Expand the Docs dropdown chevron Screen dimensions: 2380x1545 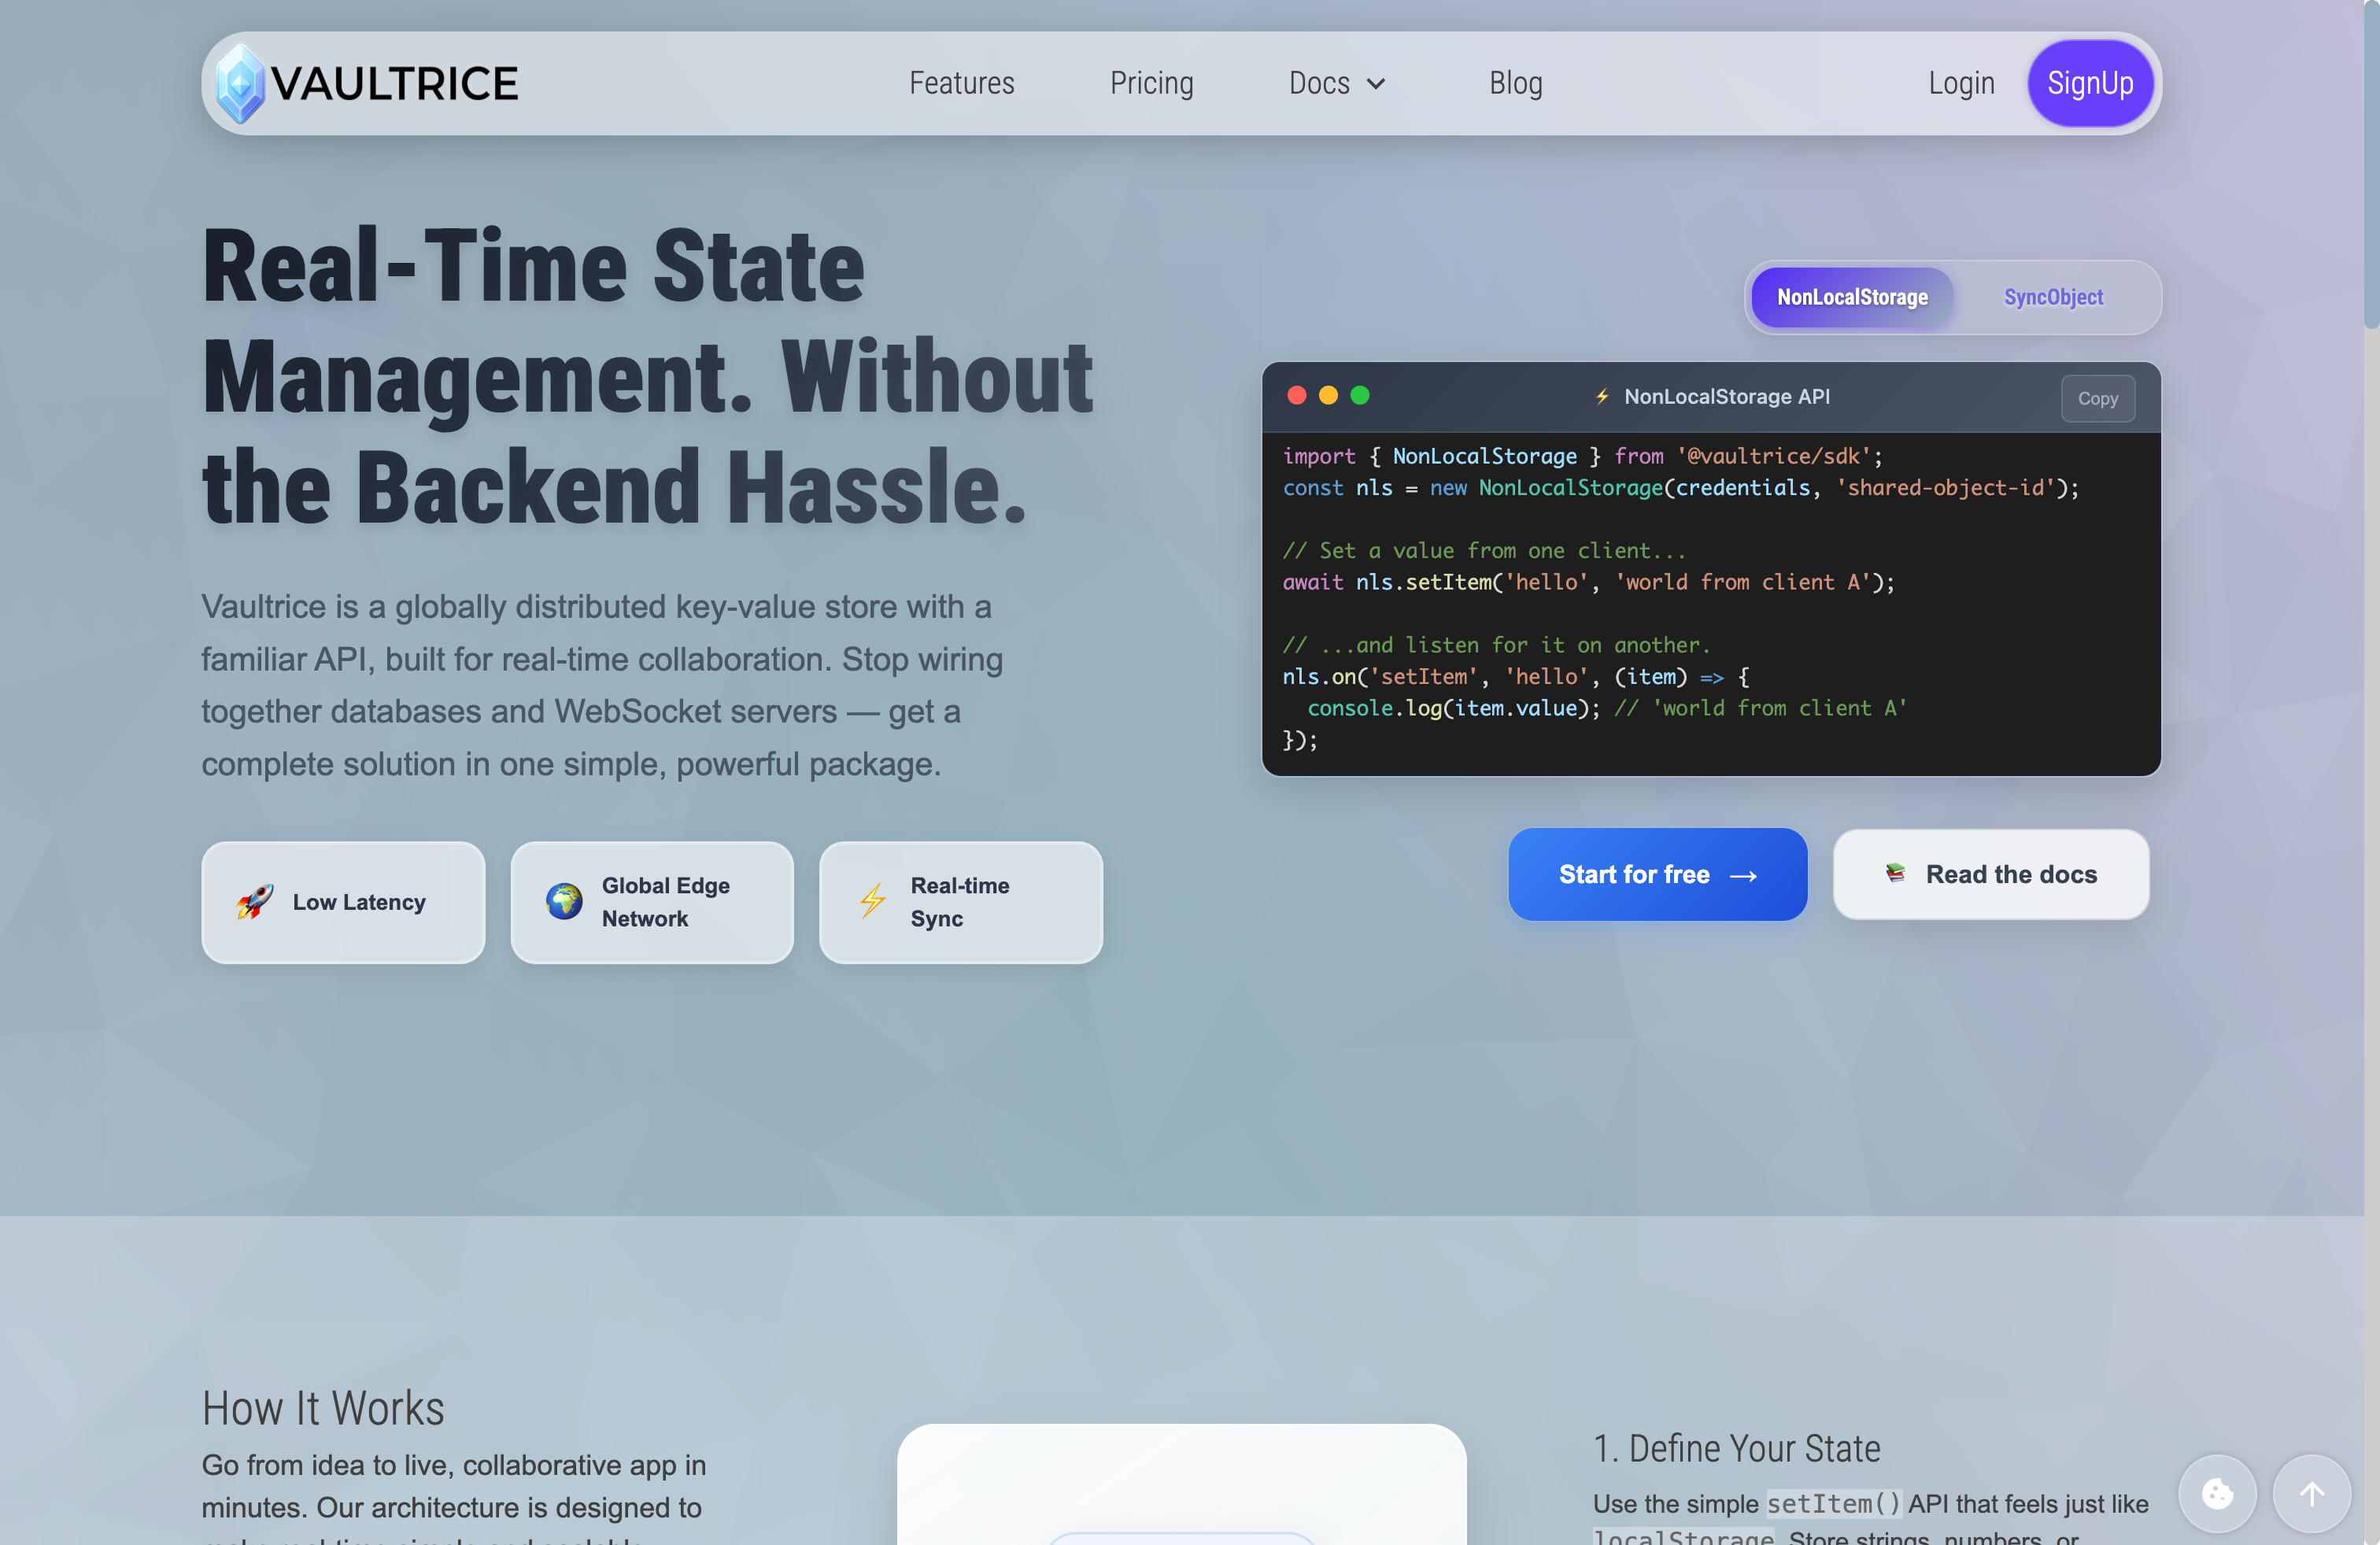1376,84
